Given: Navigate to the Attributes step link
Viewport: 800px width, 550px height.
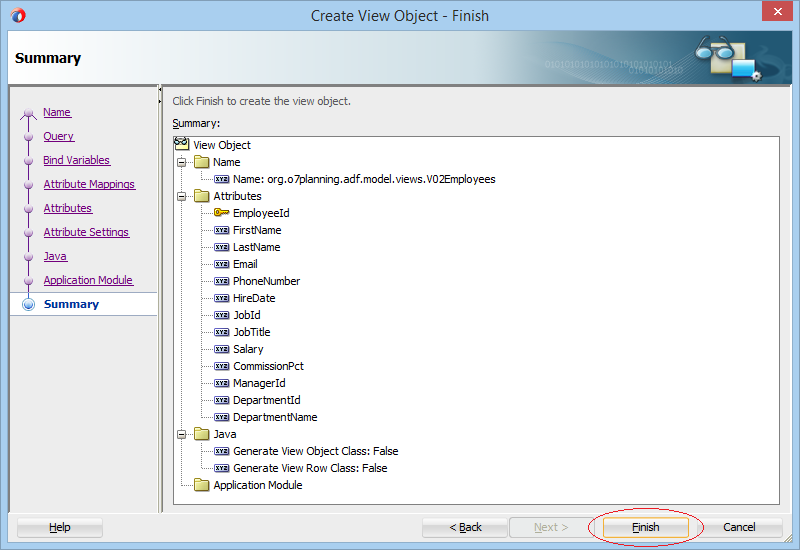Looking at the screenshot, I should pos(68,208).
